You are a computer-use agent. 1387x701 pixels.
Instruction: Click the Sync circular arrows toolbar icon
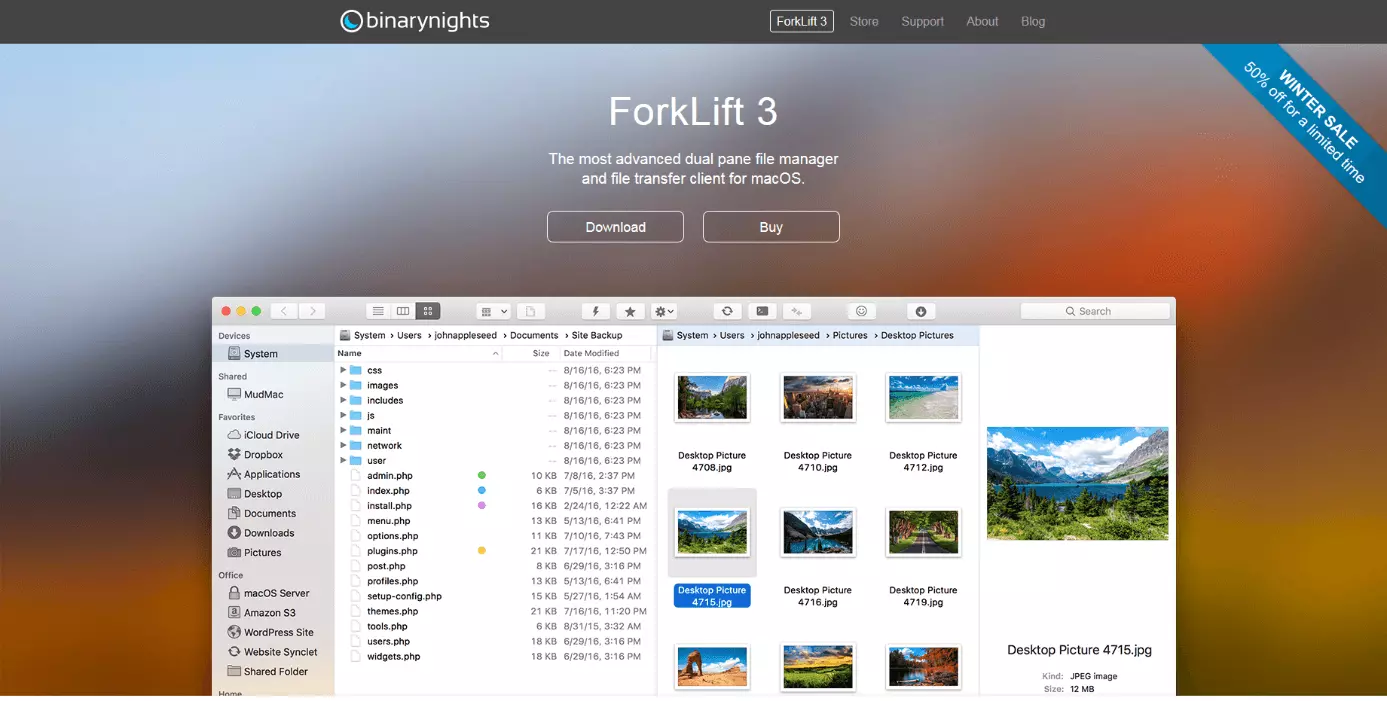(x=727, y=311)
